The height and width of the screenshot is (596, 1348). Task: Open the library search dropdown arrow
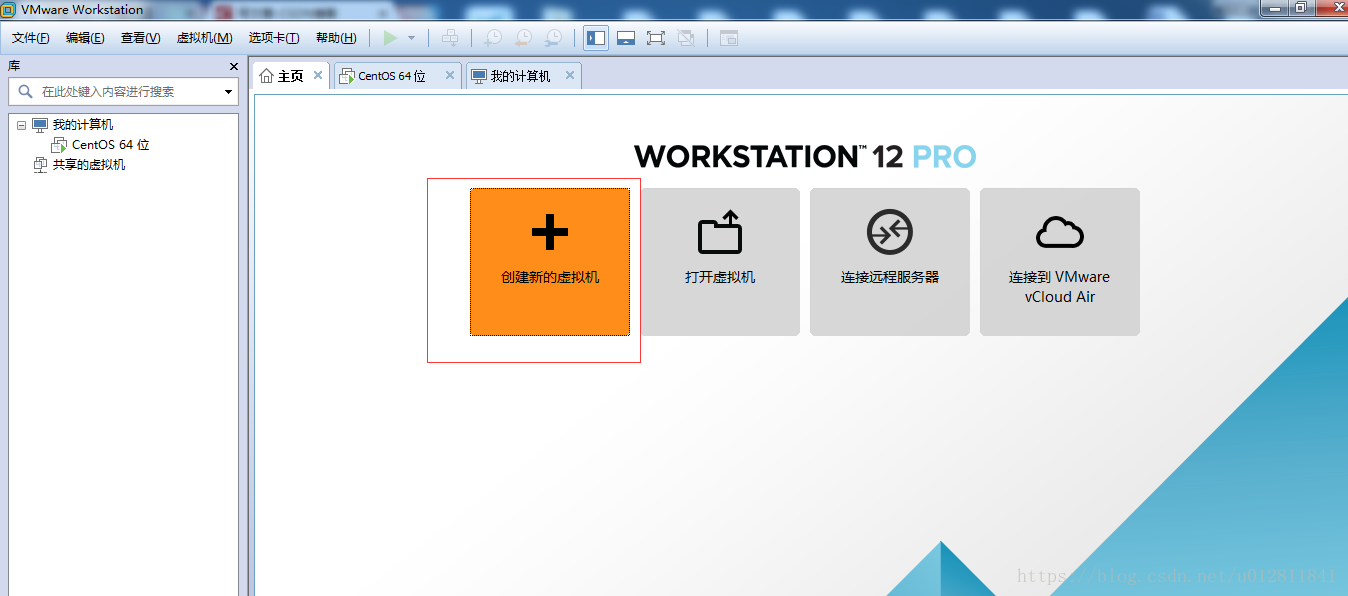(228, 92)
